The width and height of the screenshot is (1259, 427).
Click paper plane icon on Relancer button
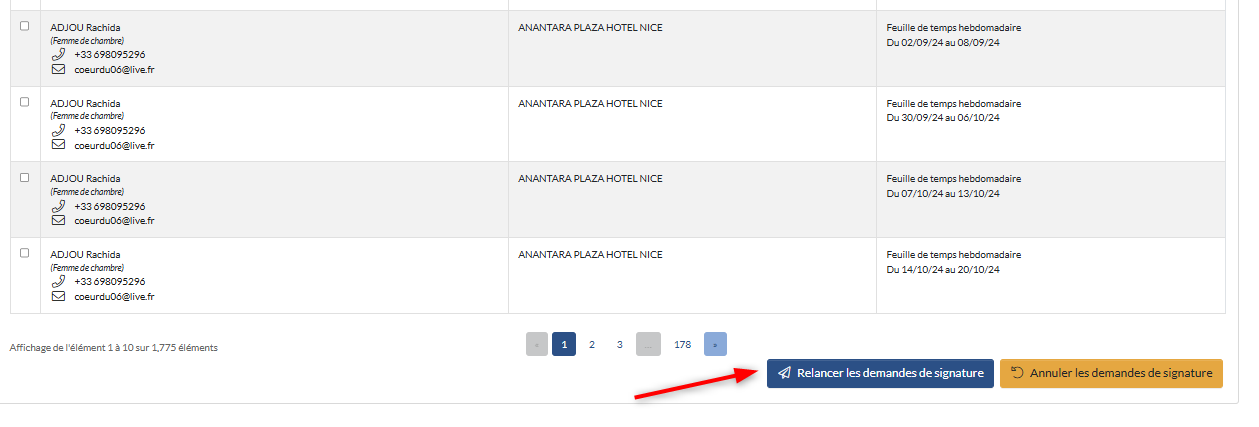[x=785, y=373]
